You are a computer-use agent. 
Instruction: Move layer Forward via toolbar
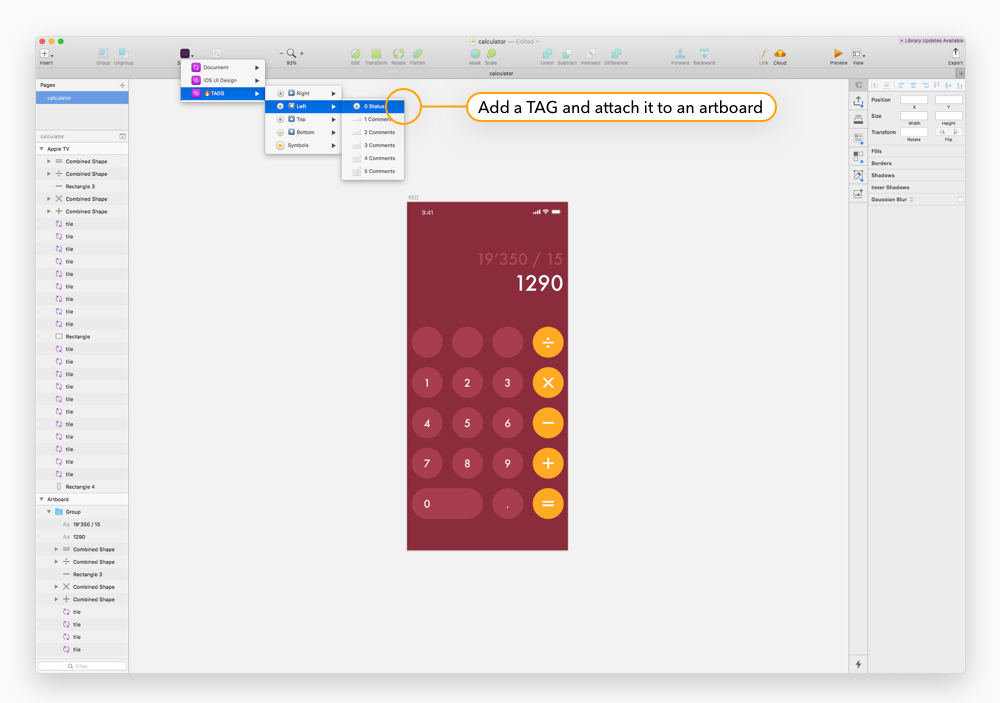click(x=680, y=54)
